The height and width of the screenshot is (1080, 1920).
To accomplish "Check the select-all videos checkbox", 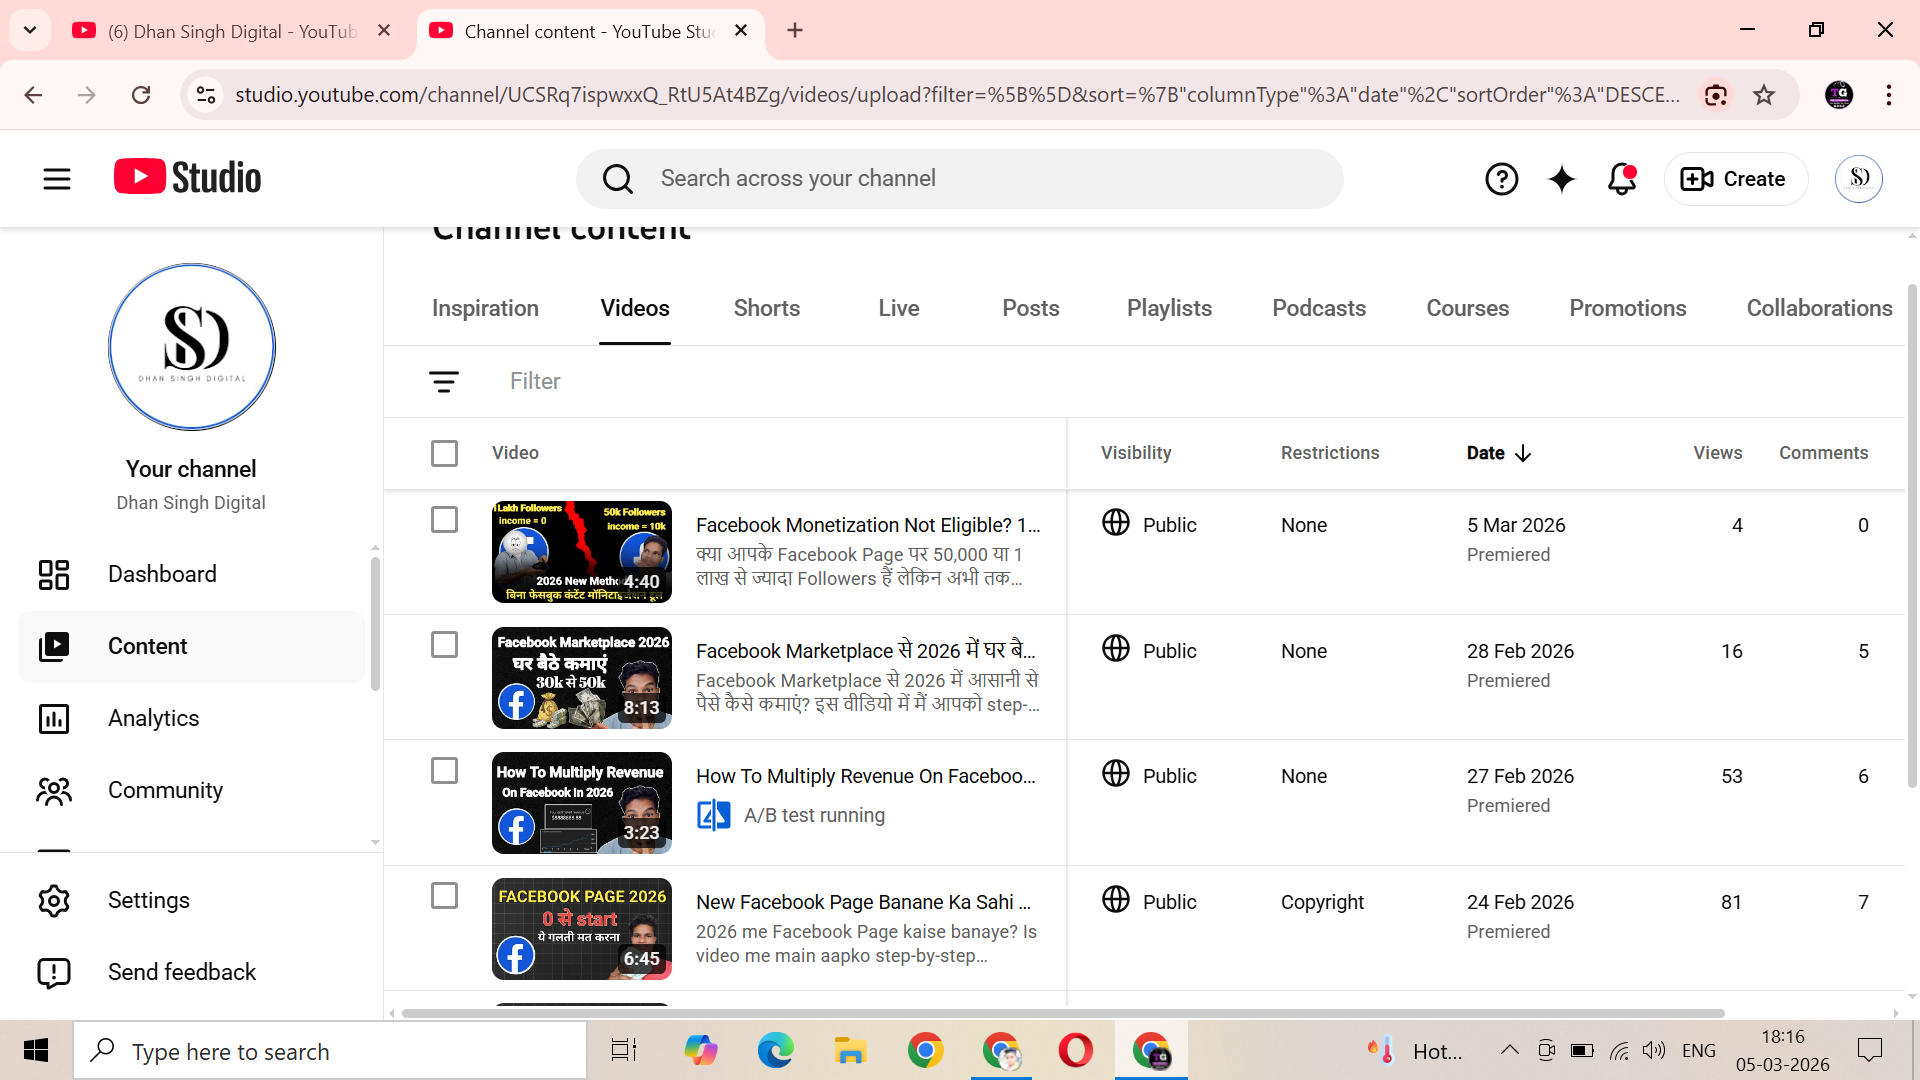I will point(444,453).
